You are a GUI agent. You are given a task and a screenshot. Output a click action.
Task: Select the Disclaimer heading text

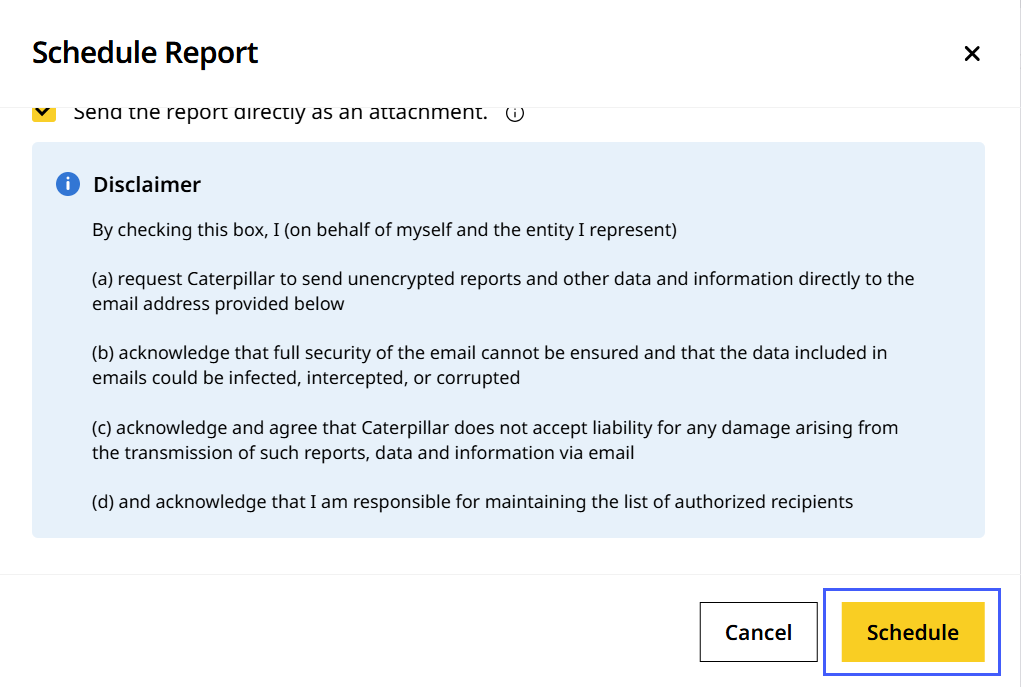[147, 185]
